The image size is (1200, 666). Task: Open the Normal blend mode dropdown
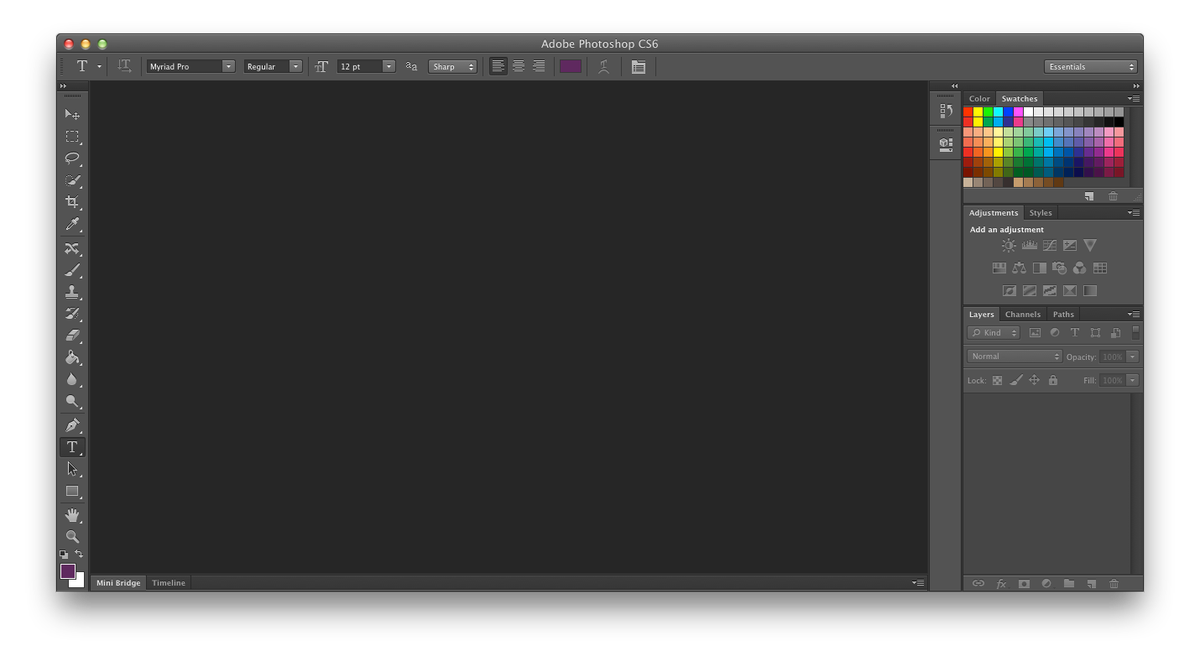[1014, 356]
